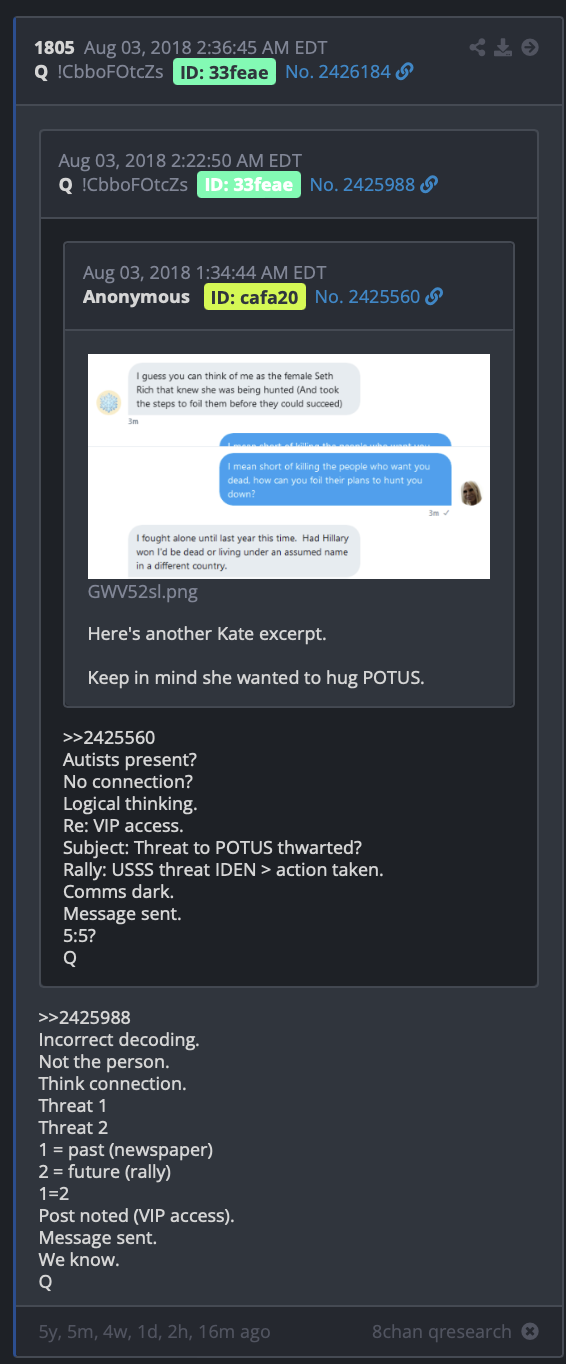The height and width of the screenshot is (1364, 566).
Task: Click link icon next to No. 2425988
Action: (429, 185)
